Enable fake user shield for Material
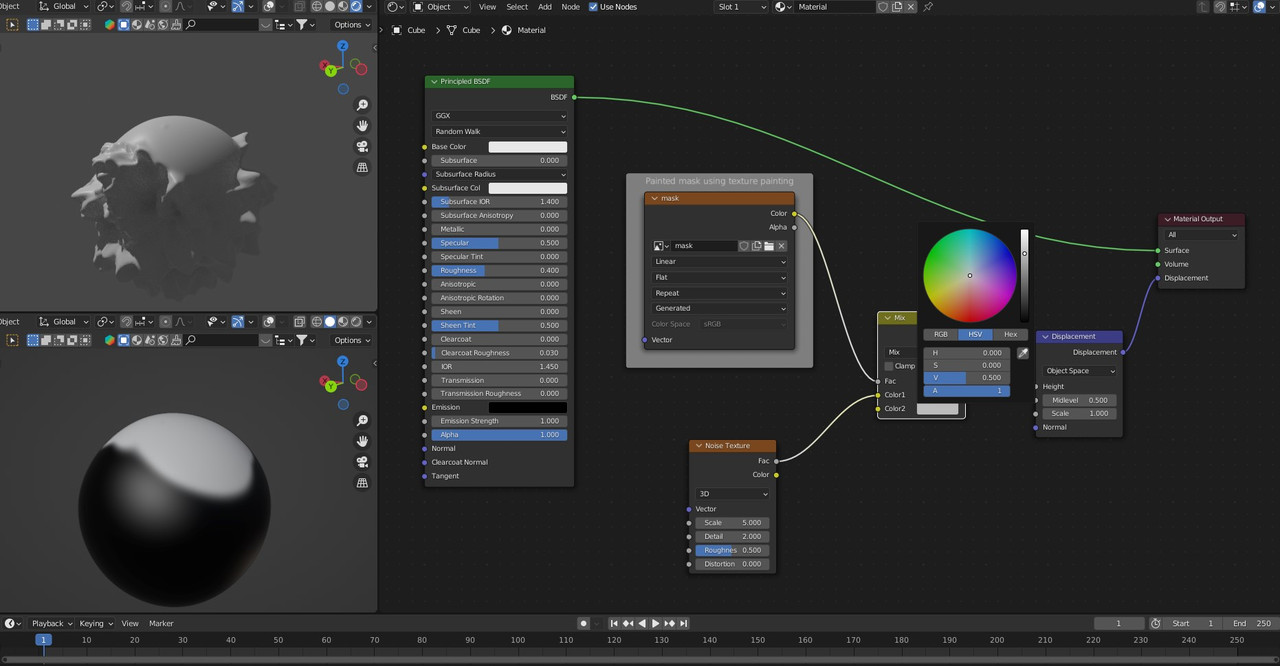Viewport: 1280px width, 666px height. [882, 7]
